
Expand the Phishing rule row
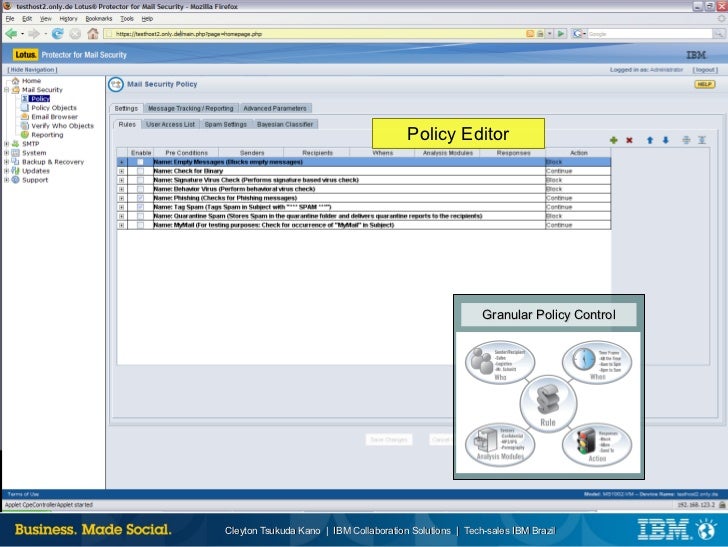click(x=121, y=198)
